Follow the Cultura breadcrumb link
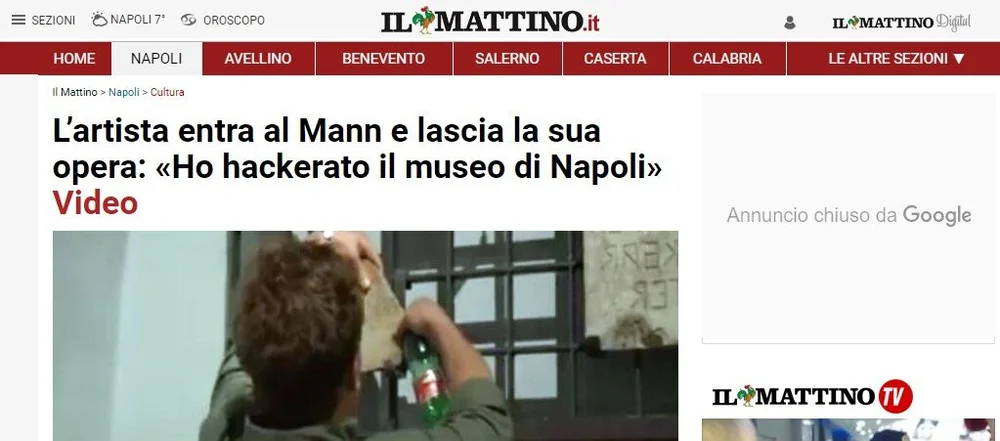 click(x=167, y=92)
